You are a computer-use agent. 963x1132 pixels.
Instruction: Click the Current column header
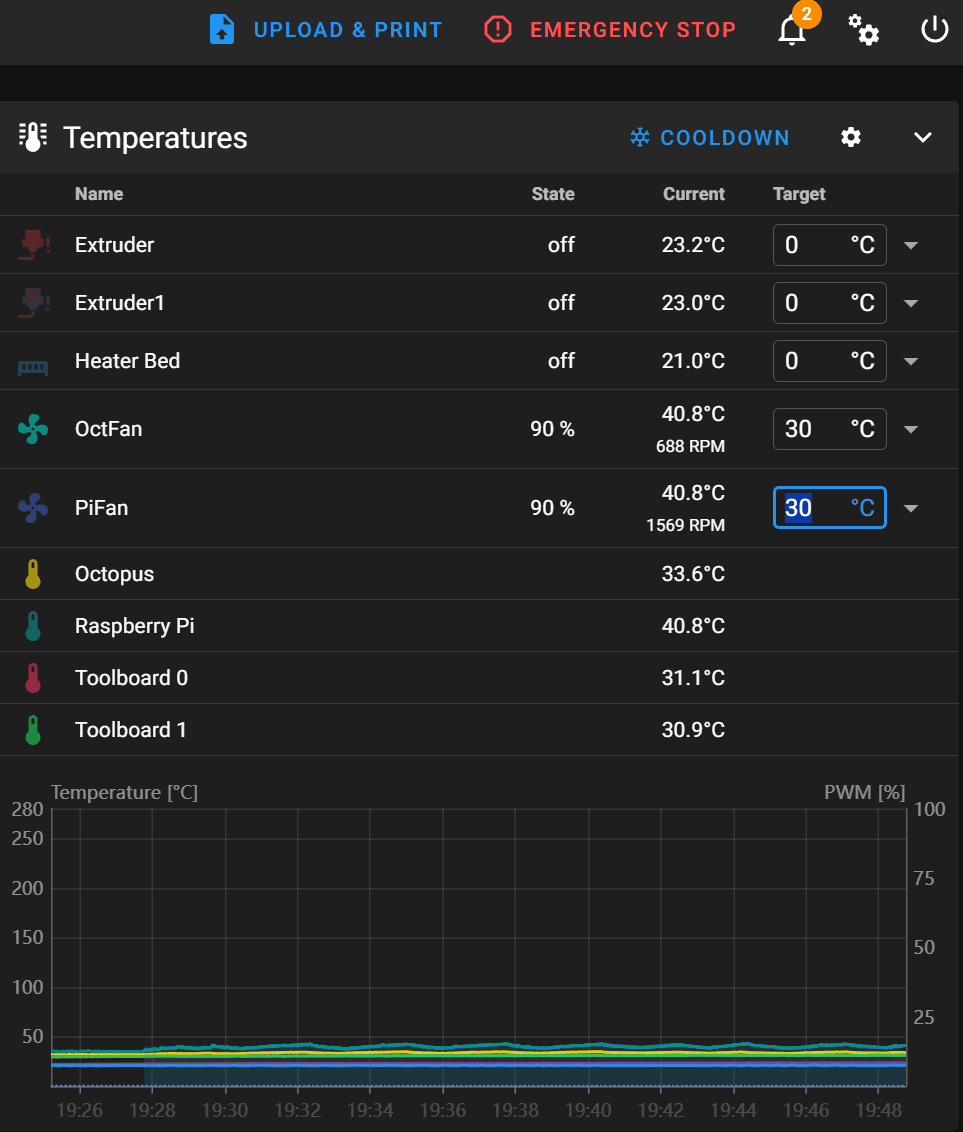tap(694, 194)
